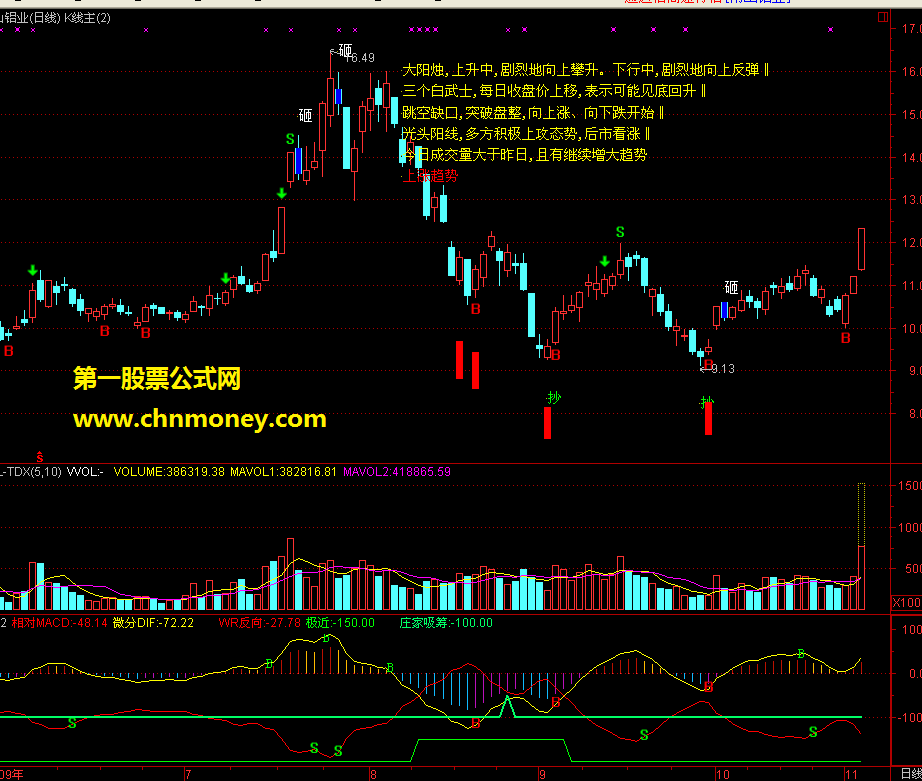Click the 今日成交量大于昨日 annotation line

[525, 155]
